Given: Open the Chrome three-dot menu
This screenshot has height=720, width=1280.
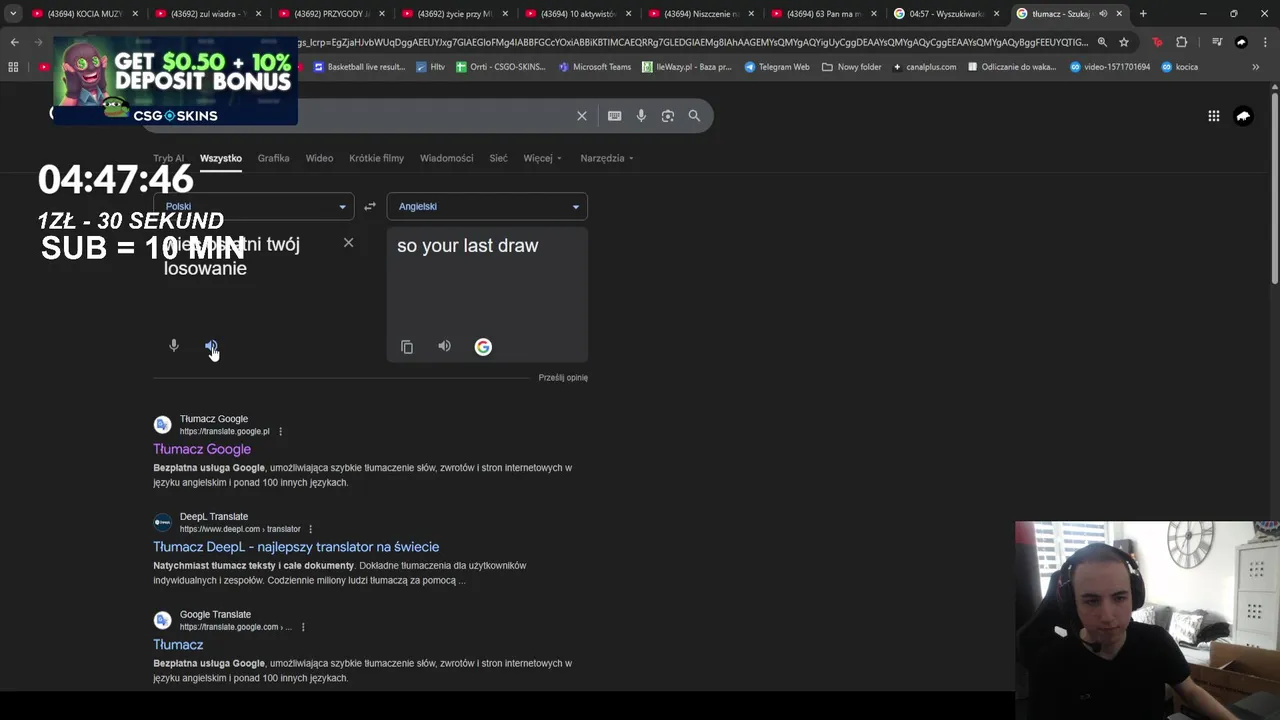Looking at the screenshot, I should [x=1265, y=42].
